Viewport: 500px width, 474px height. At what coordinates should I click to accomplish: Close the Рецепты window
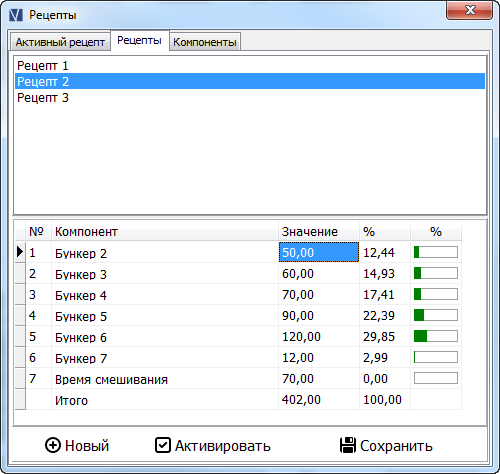470,10
